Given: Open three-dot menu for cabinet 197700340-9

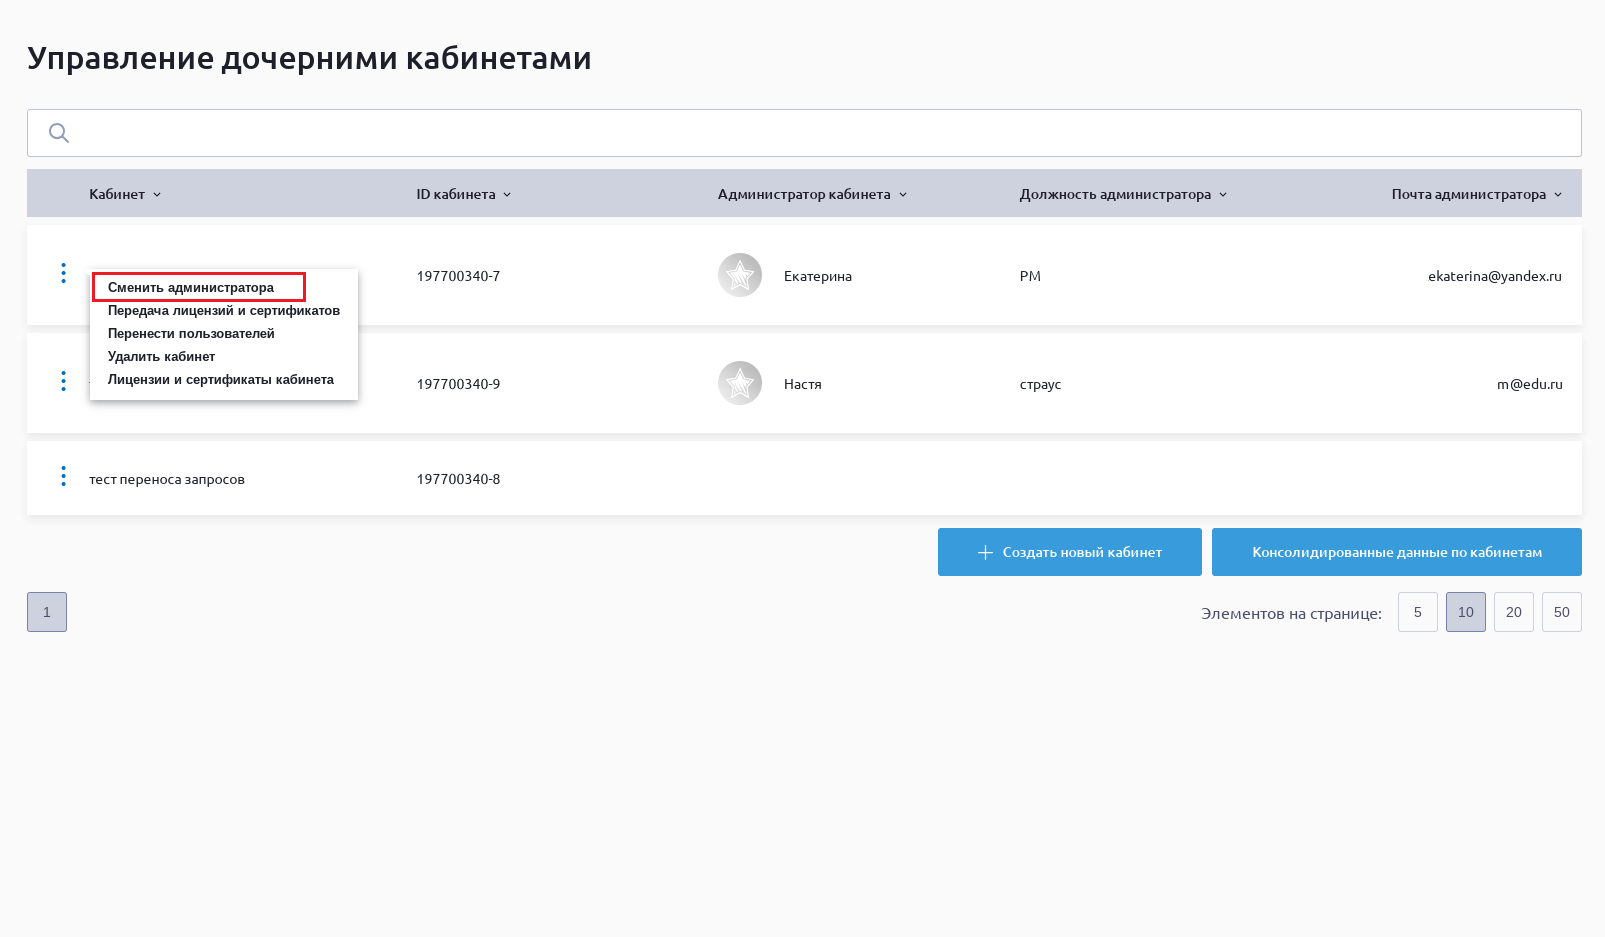Looking at the screenshot, I should coord(63,381).
